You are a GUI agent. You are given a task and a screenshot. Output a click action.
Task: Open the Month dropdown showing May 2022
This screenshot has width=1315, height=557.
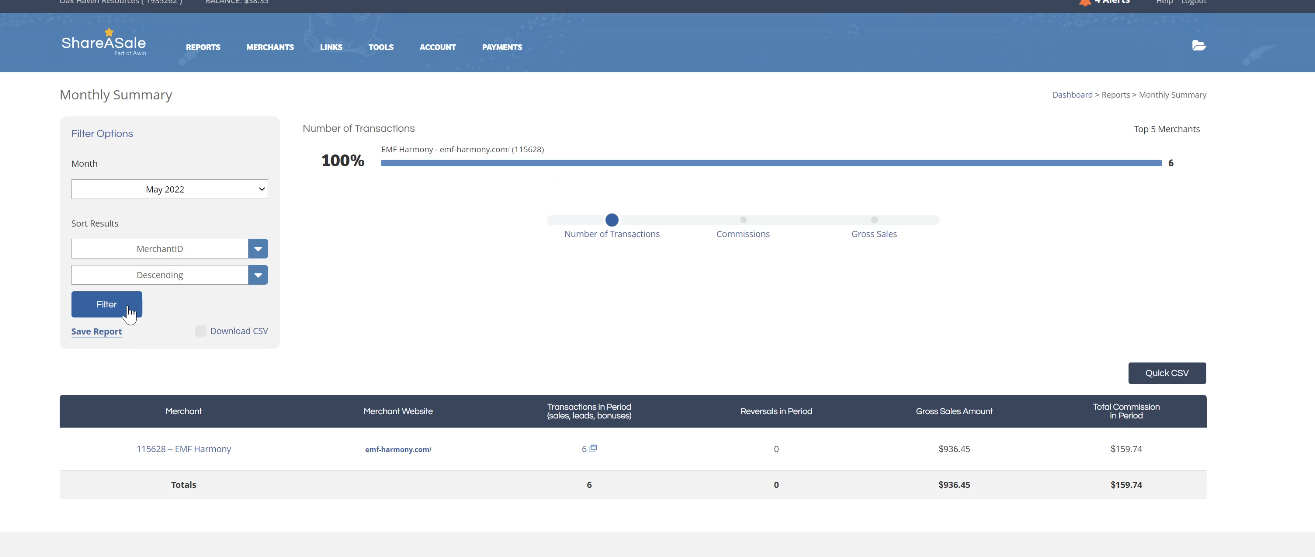pos(169,189)
